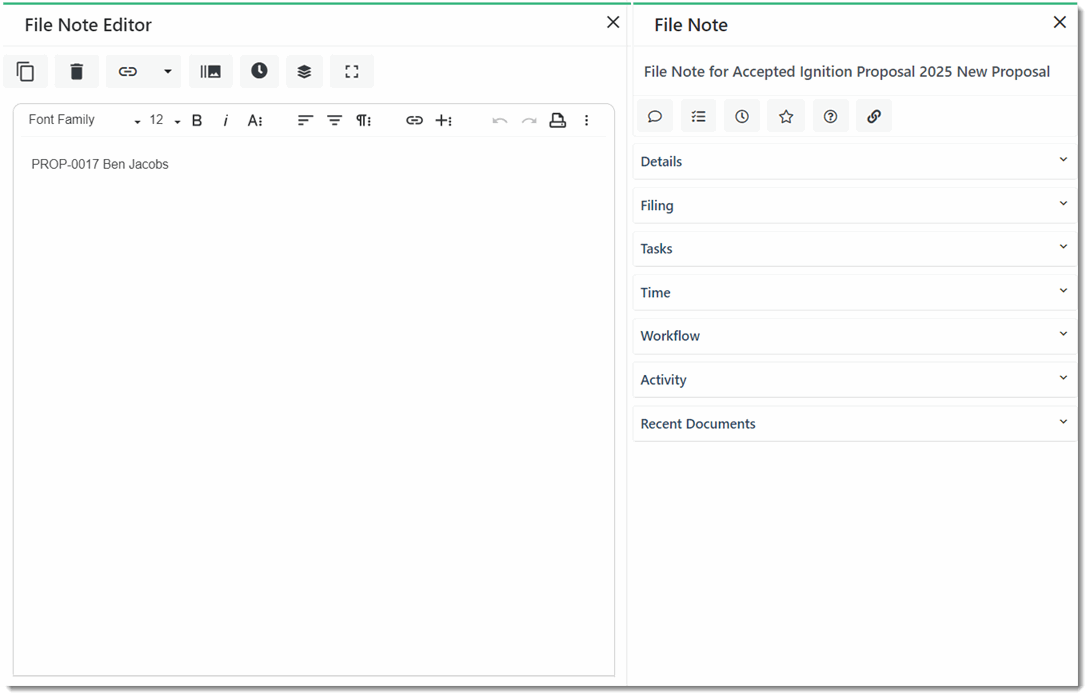Screen dimensions: 1090x698
Task: Expand the Details section
Action: [x=854, y=161]
